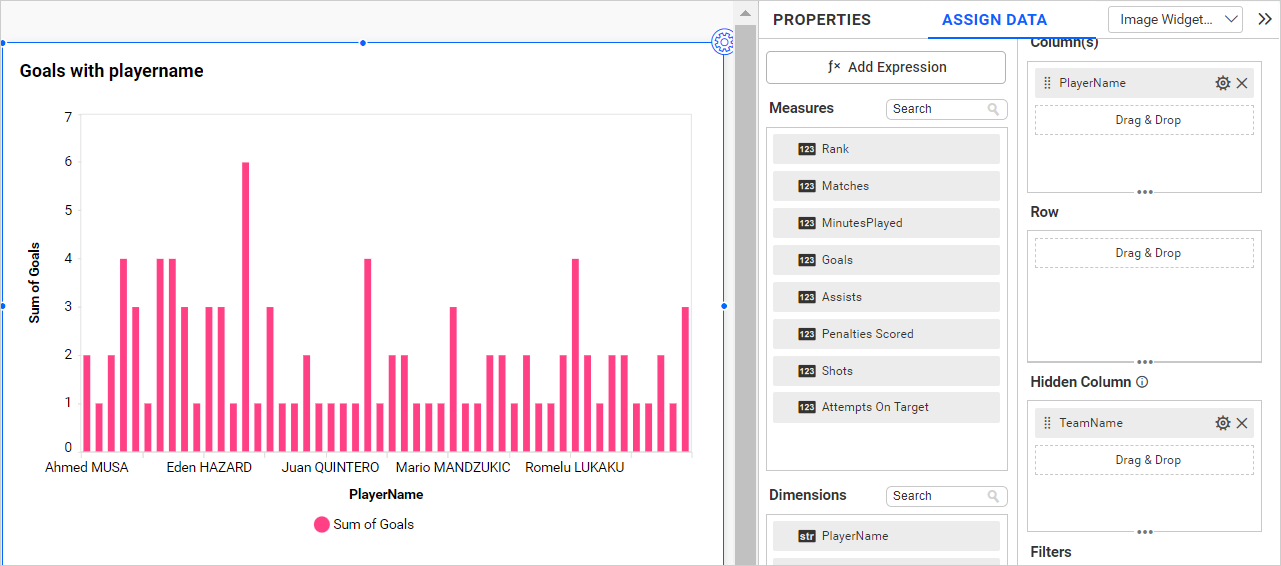
Task: Remove TeamName from Hidden Column
Action: click(1242, 423)
